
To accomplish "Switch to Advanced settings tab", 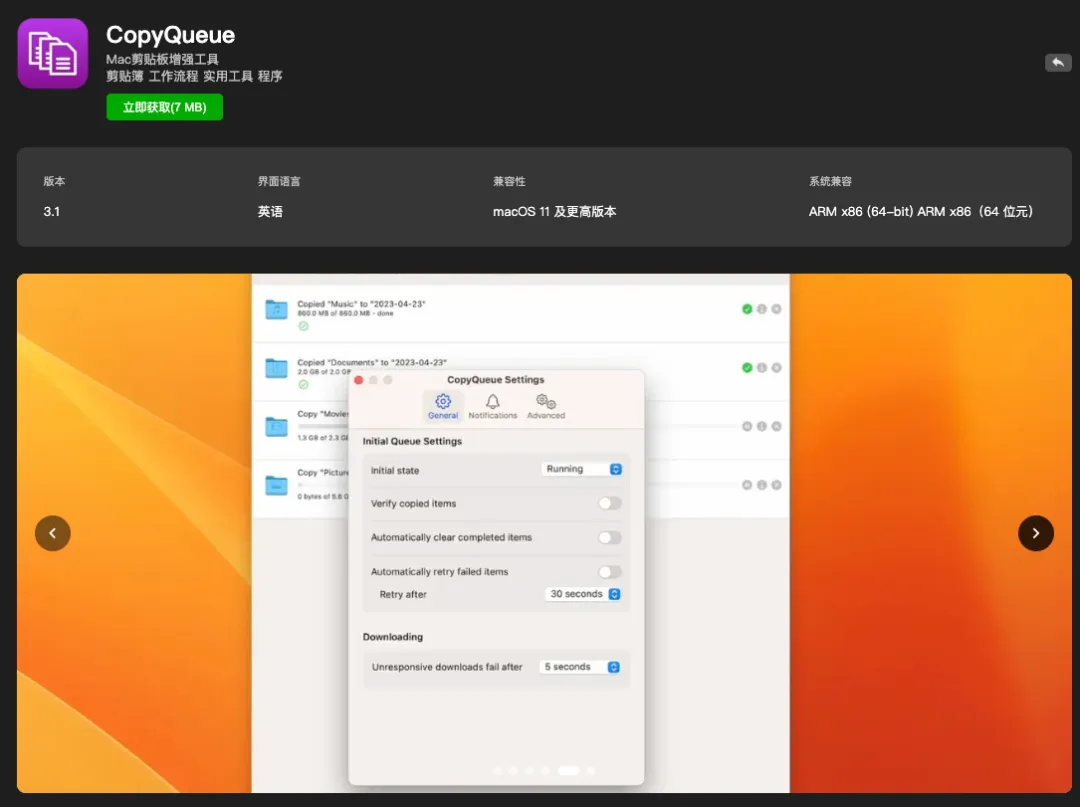I will [546, 406].
